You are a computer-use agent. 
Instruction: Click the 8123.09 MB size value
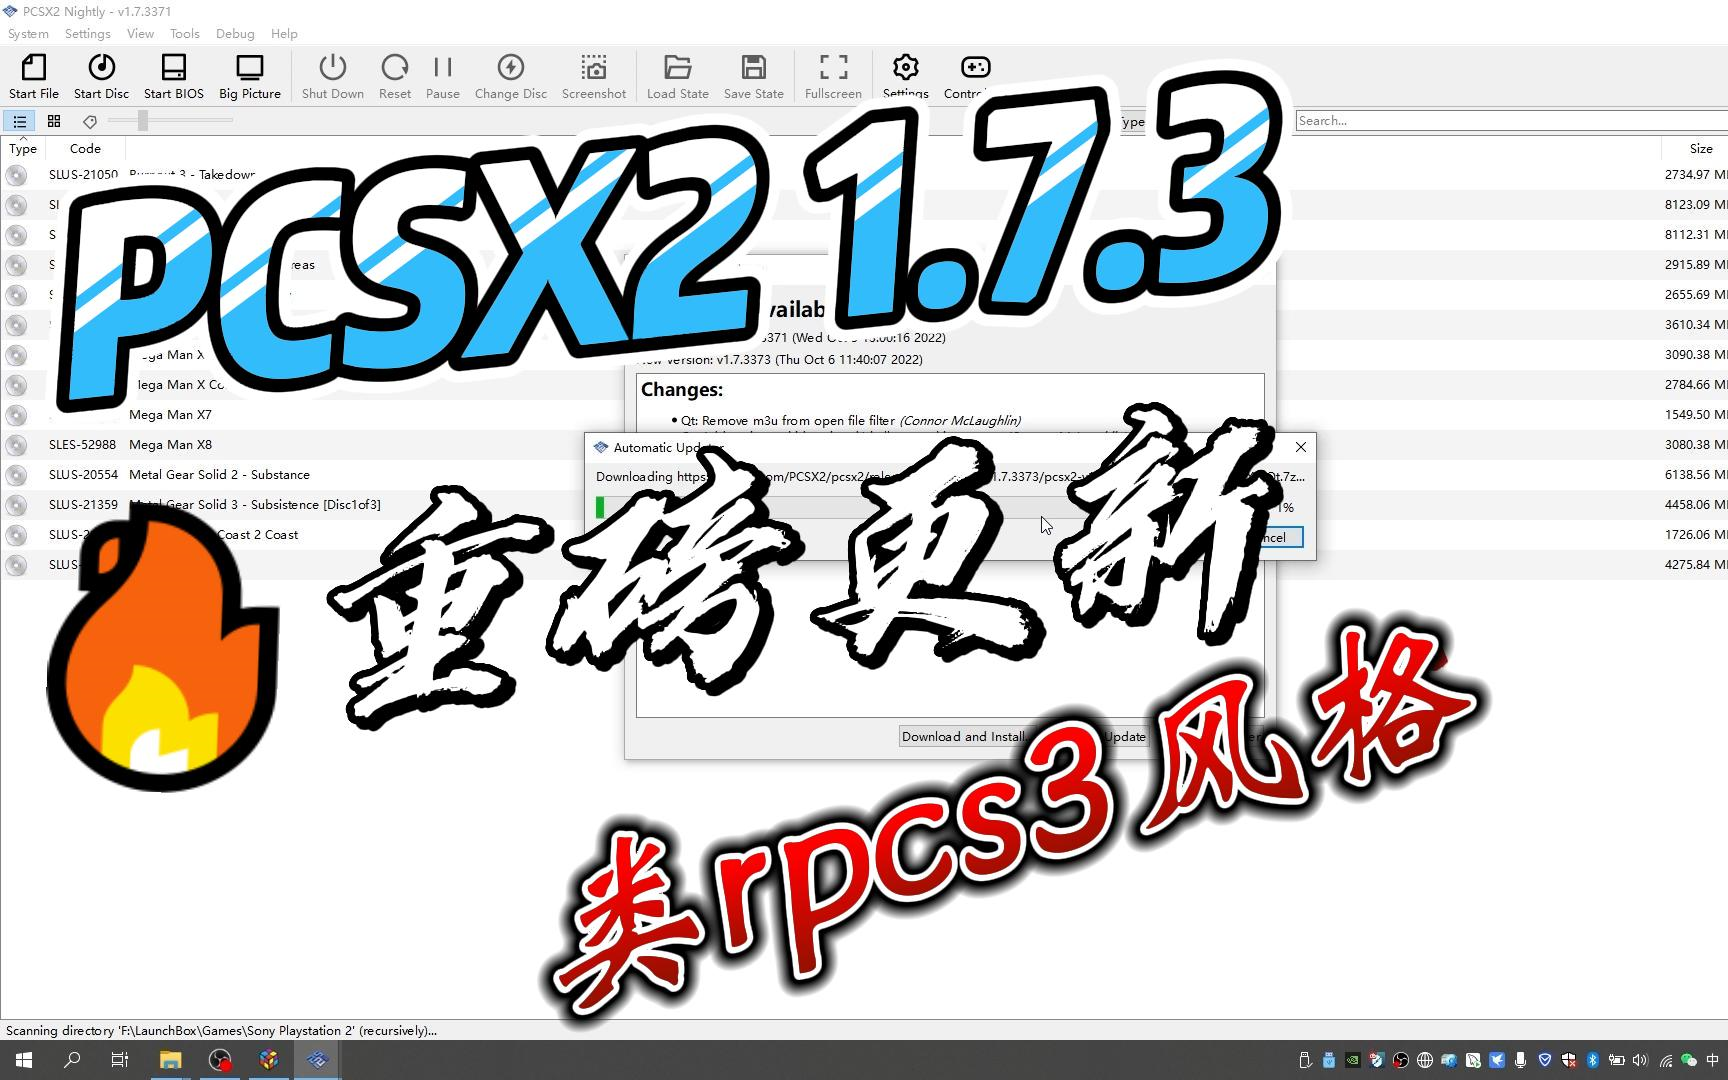(1695, 204)
